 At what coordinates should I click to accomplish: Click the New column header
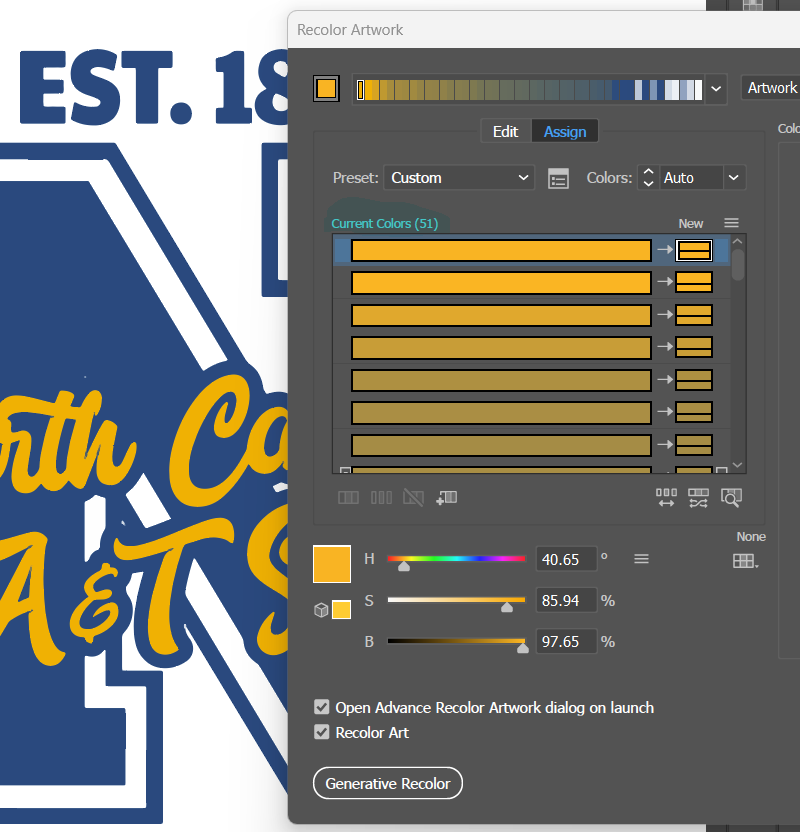point(691,223)
